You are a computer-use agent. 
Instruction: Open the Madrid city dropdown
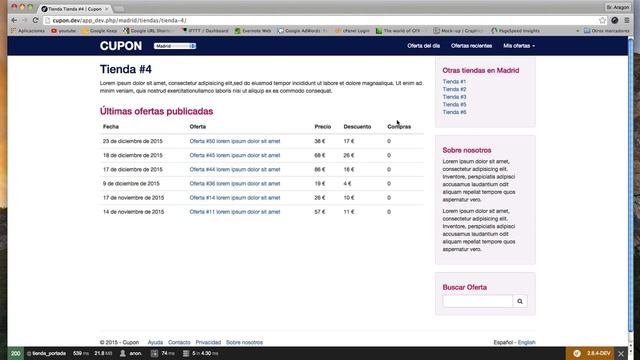point(175,46)
